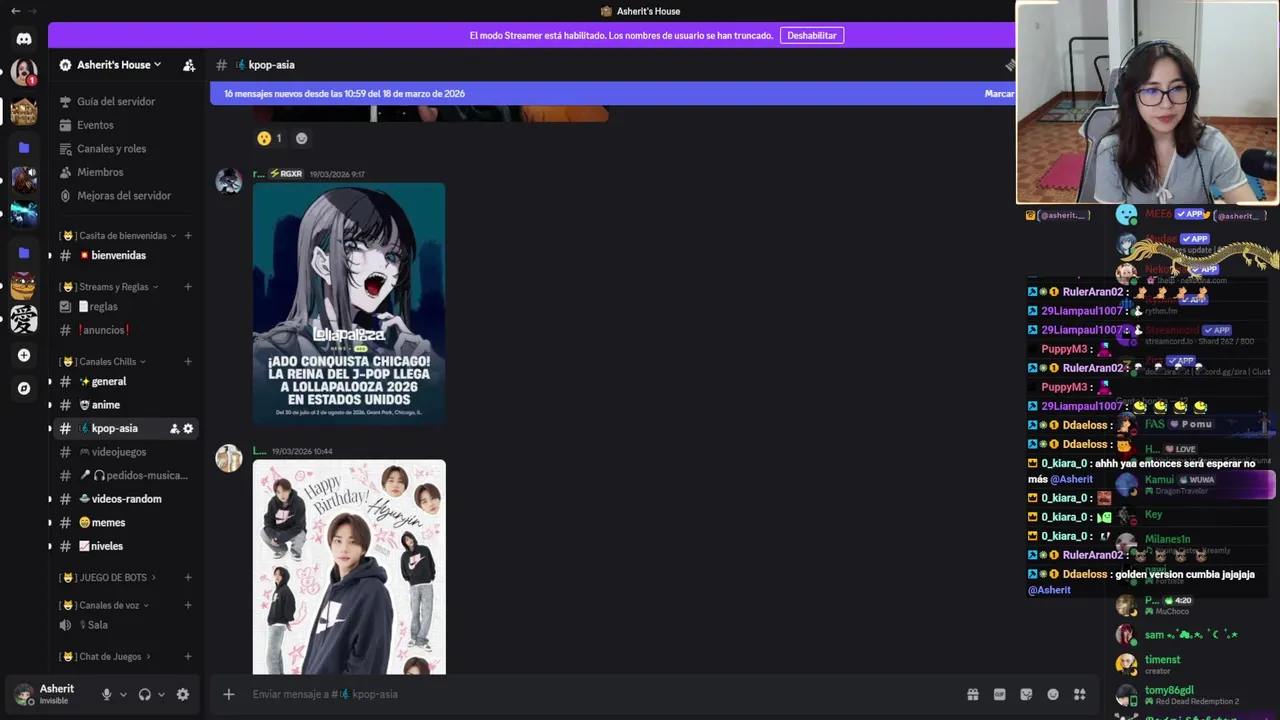This screenshot has height=720, width=1280.
Task: Focus the Enviar mensaje a kpop-asia input
Action: click(600, 694)
